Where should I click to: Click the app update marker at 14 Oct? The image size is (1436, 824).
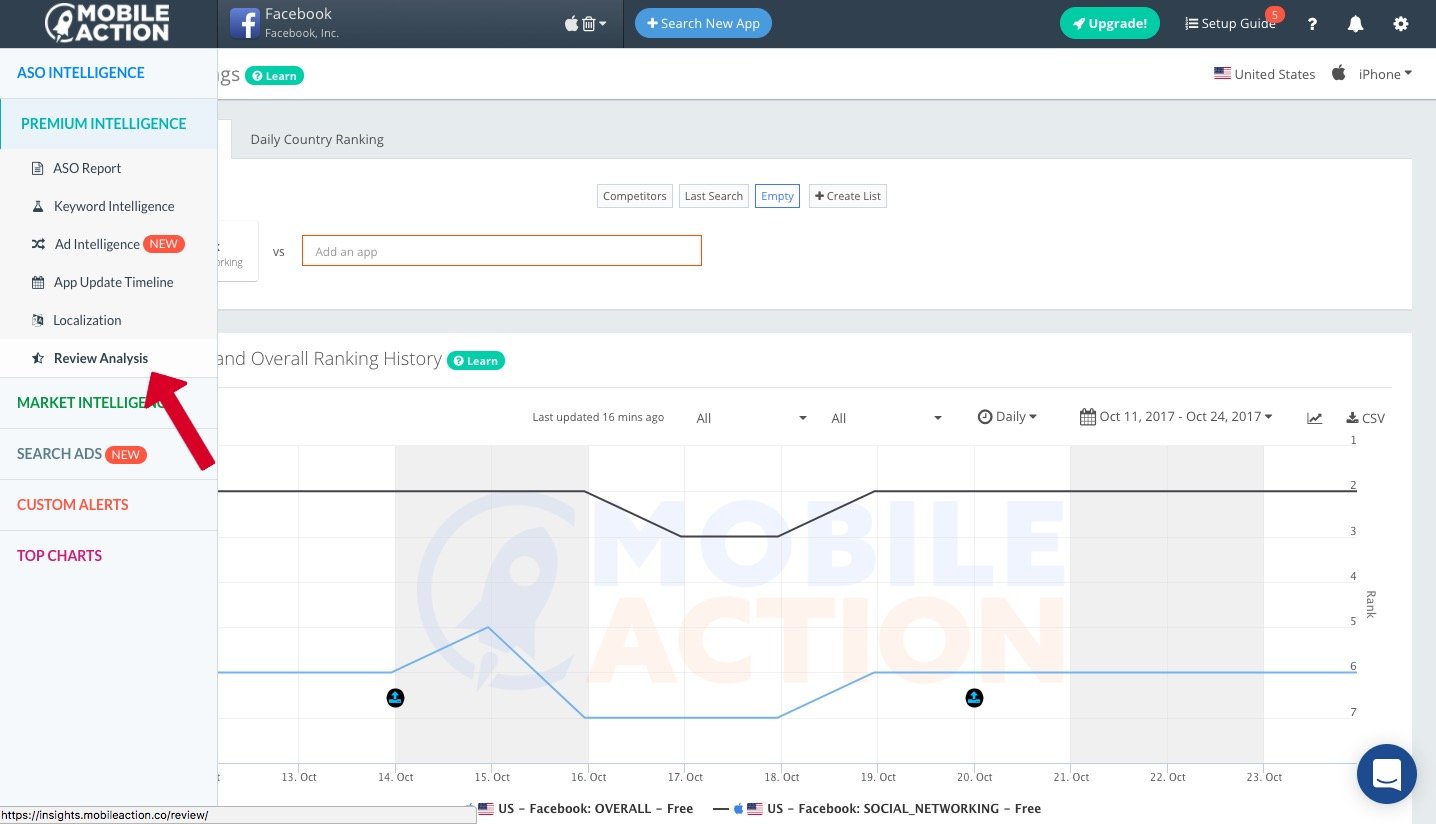point(395,698)
